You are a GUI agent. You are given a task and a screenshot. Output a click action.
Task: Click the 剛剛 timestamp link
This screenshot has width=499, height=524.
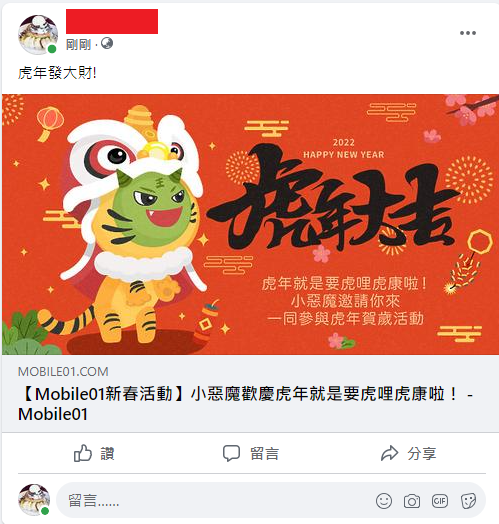point(79,44)
